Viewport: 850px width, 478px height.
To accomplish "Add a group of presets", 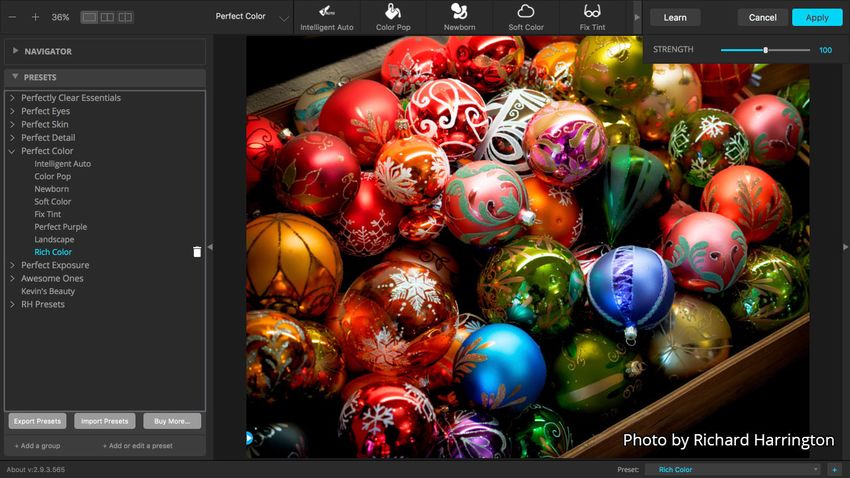I will click(x=37, y=445).
